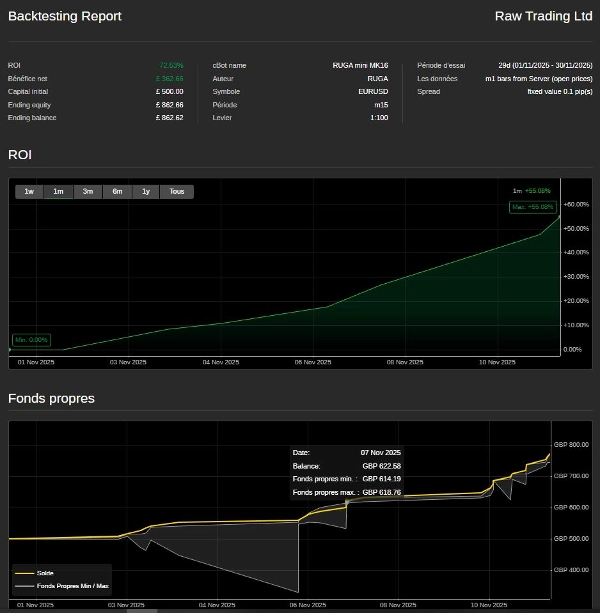Click the Min. 0.00% chart marker
Screen dimensions: 600x613
coord(29,340)
